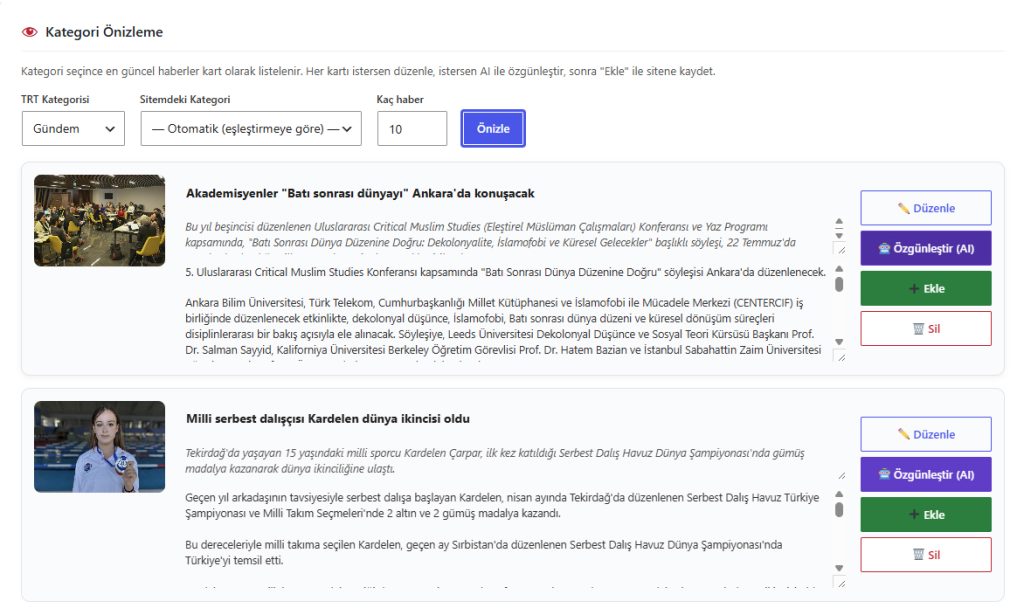Click the italic summary starting "Bu yıl beşincisi düzenlenen"
Screen dimensions: 1024x615
tap(490, 234)
